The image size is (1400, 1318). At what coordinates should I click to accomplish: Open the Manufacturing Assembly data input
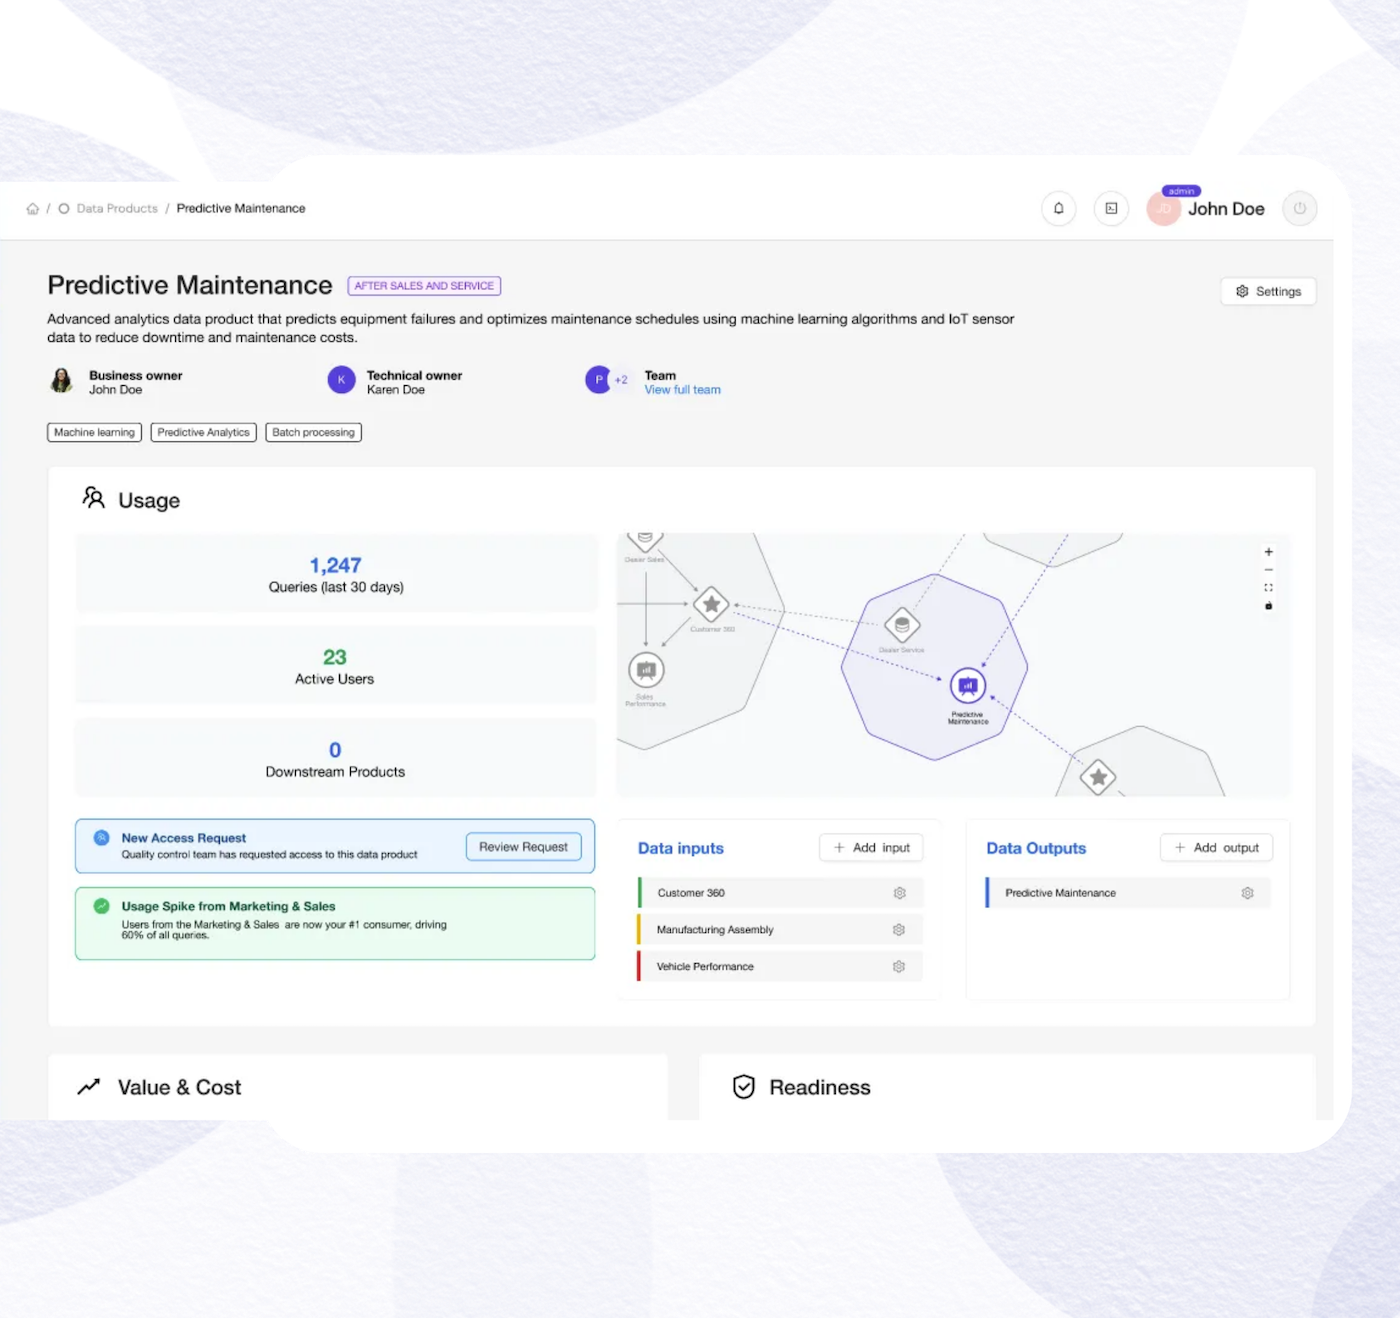click(780, 930)
